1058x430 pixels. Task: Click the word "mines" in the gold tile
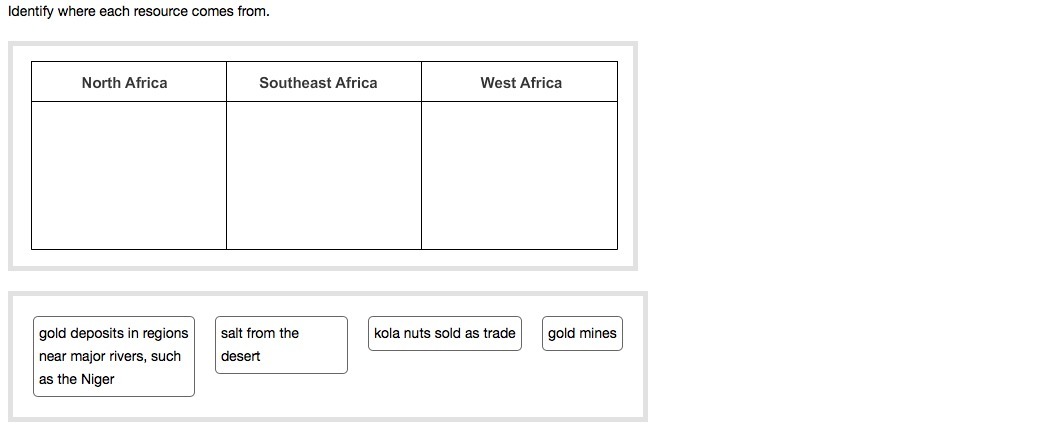pyautogui.click(x=598, y=333)
